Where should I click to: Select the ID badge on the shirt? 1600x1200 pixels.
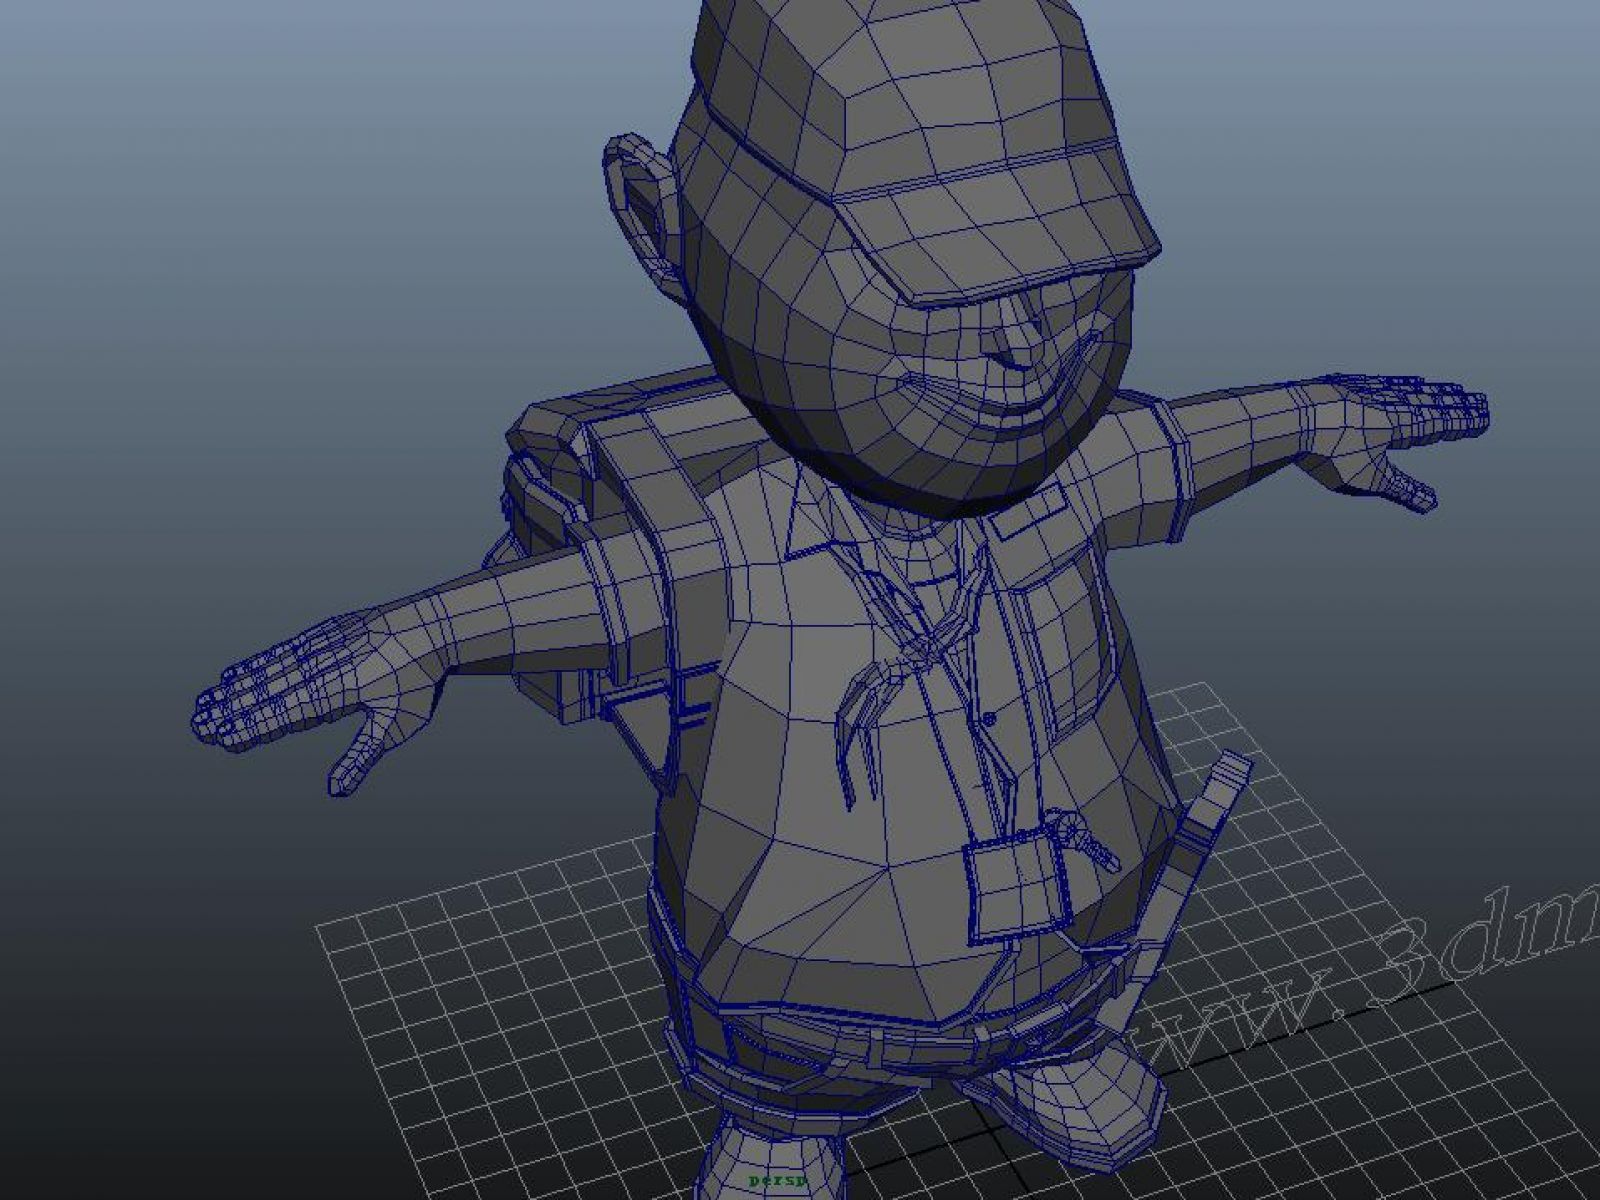(x=1017, y=890)
